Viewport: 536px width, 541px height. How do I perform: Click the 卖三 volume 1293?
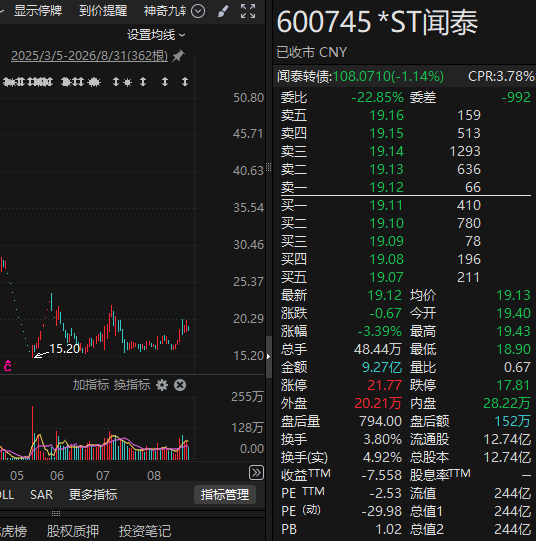pyautogui.click(x=465, y=151)
